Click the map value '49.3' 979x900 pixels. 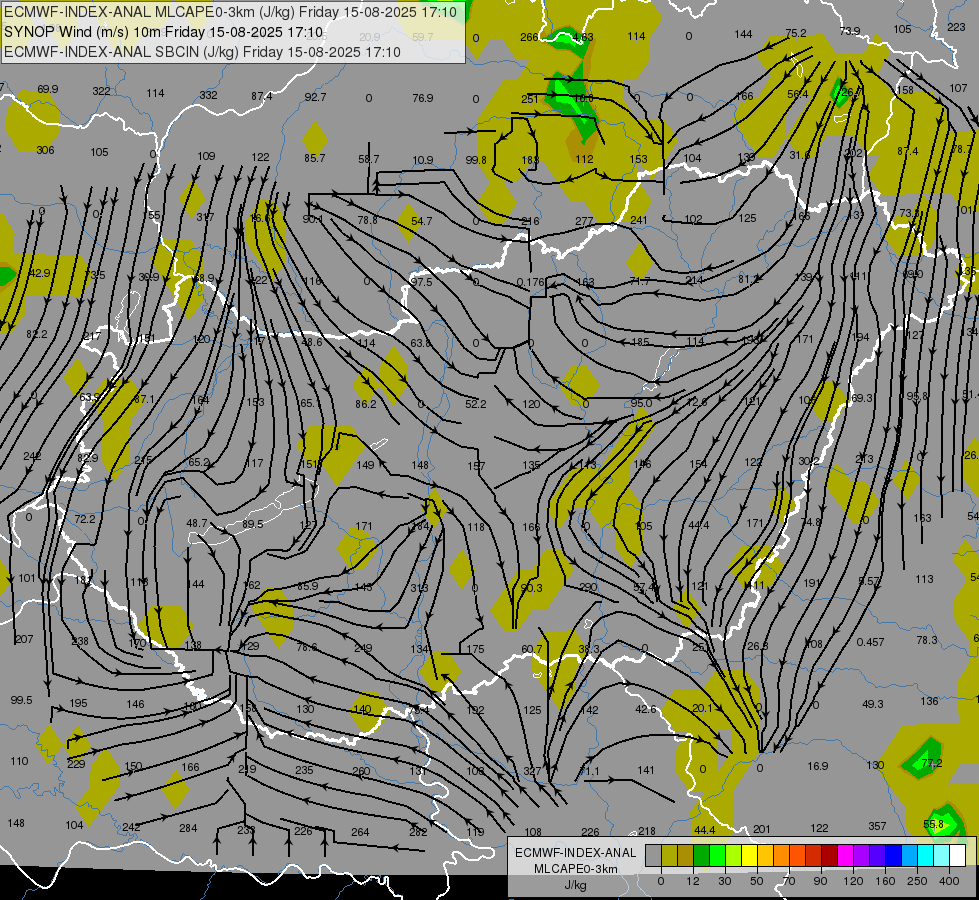(873, 704)
